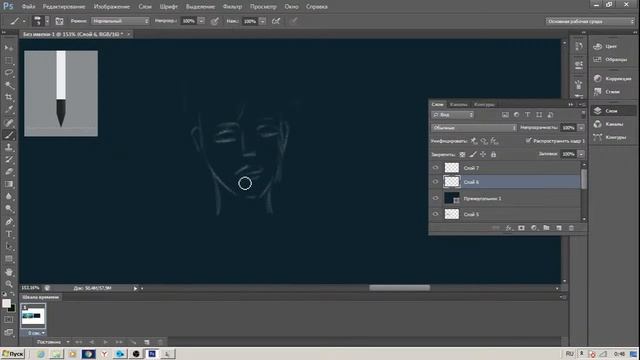Toggle lock transparent pixels
Image resolution: width=640 pixels, height=360 pixels.
[x=462, y=154]
